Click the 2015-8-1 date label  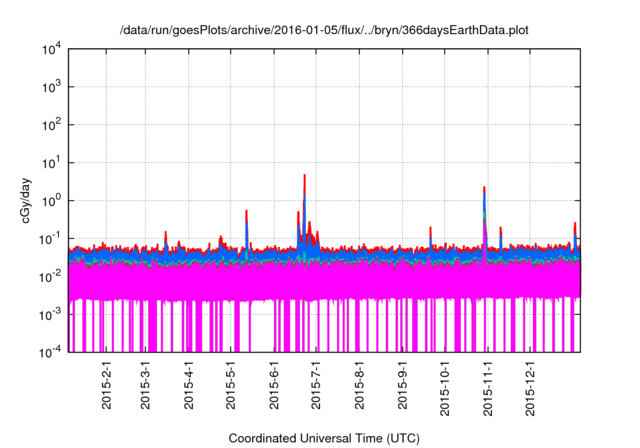[359, 385]
